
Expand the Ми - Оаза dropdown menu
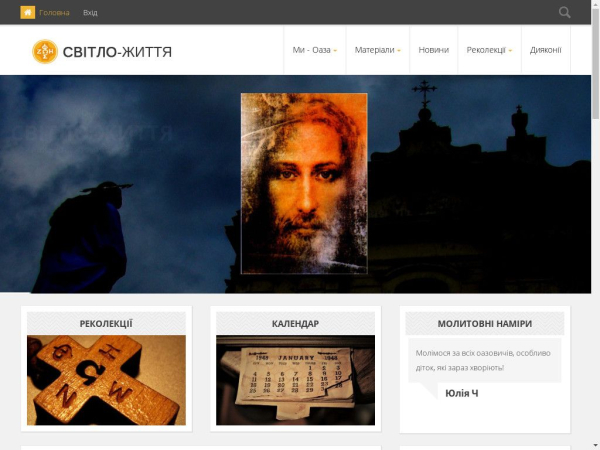click(314, 50)
